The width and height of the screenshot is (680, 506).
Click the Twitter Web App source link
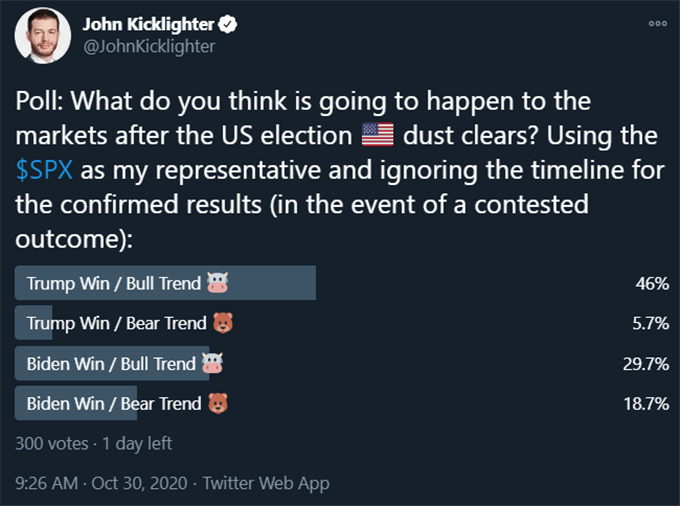point(266,483)
